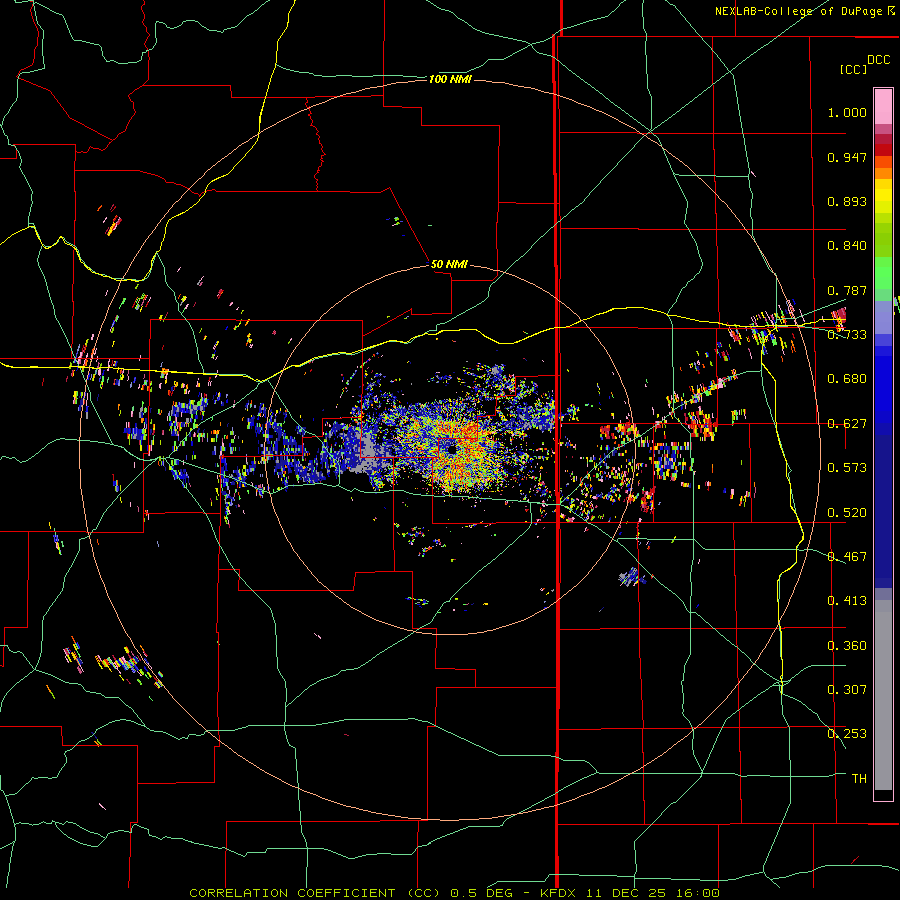
Task: Pick the lavender swatch on the color bar
Action: click(x=883, y=317)
